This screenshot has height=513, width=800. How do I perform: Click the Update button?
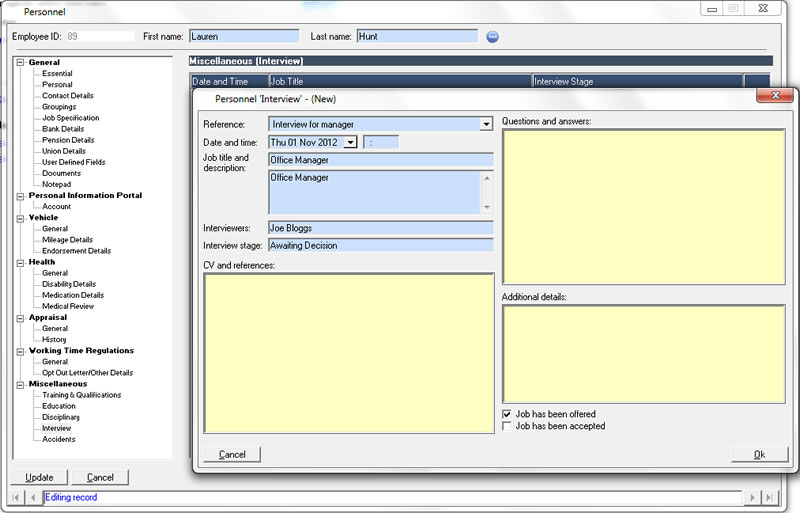(x=39, y=477)
